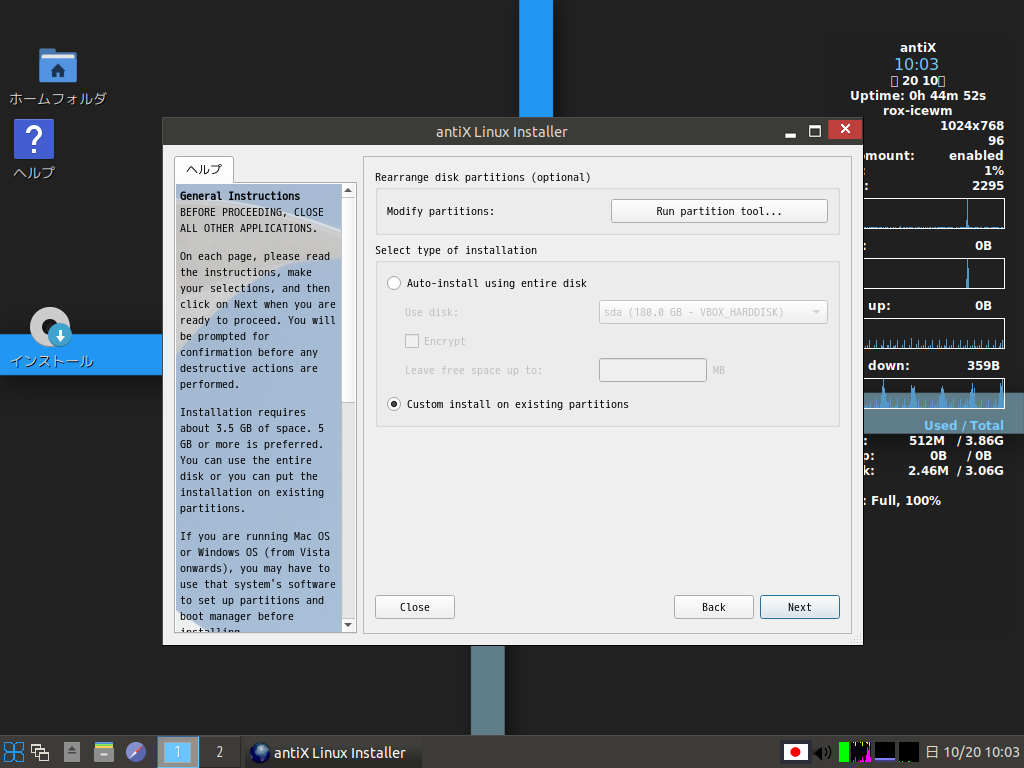Click the network activity monitor in tray
1024x768 pixels.
click(x=908, y=752)
